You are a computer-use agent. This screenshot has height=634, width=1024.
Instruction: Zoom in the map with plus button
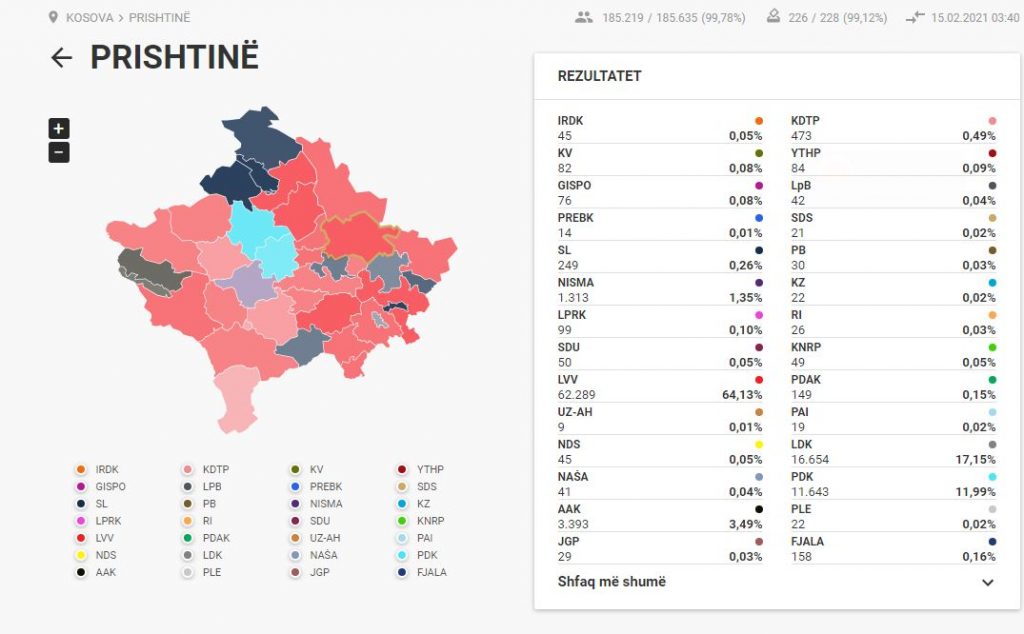click(59, 129)
